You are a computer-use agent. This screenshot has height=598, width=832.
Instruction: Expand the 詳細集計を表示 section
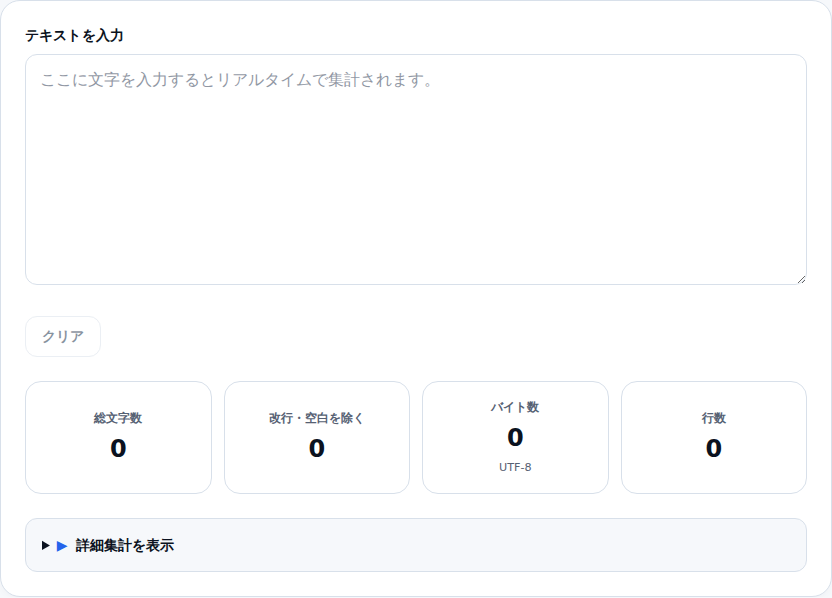(416, 545)
